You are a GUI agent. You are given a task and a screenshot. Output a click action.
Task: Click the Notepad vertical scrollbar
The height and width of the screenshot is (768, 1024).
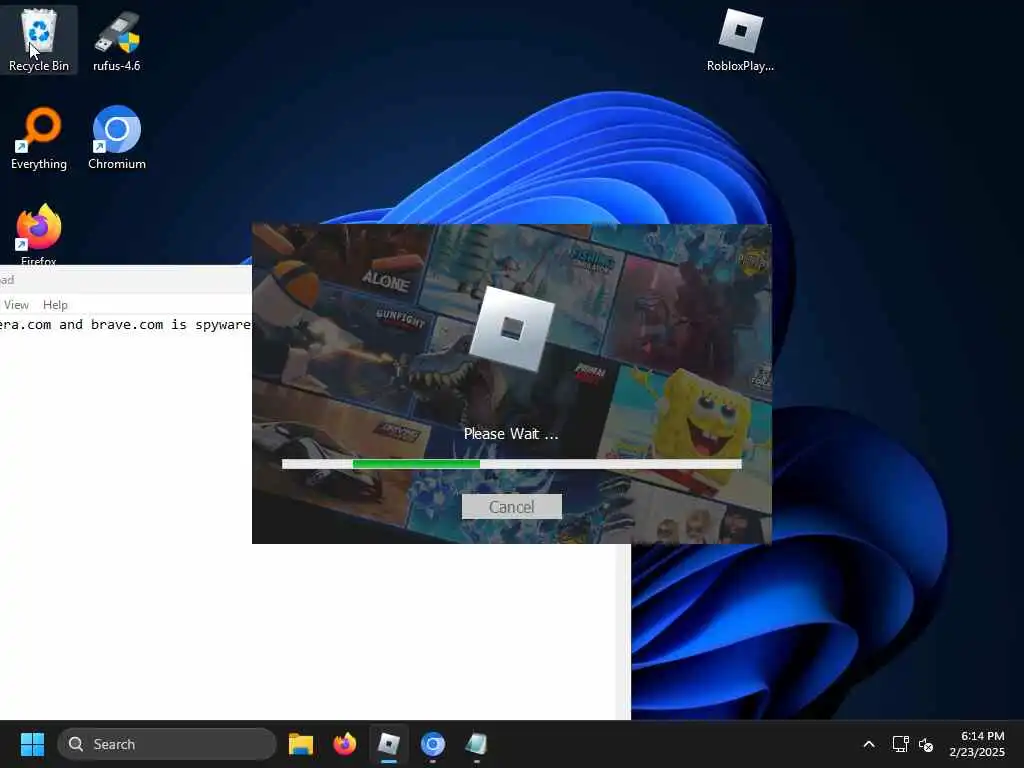point(623,631)
